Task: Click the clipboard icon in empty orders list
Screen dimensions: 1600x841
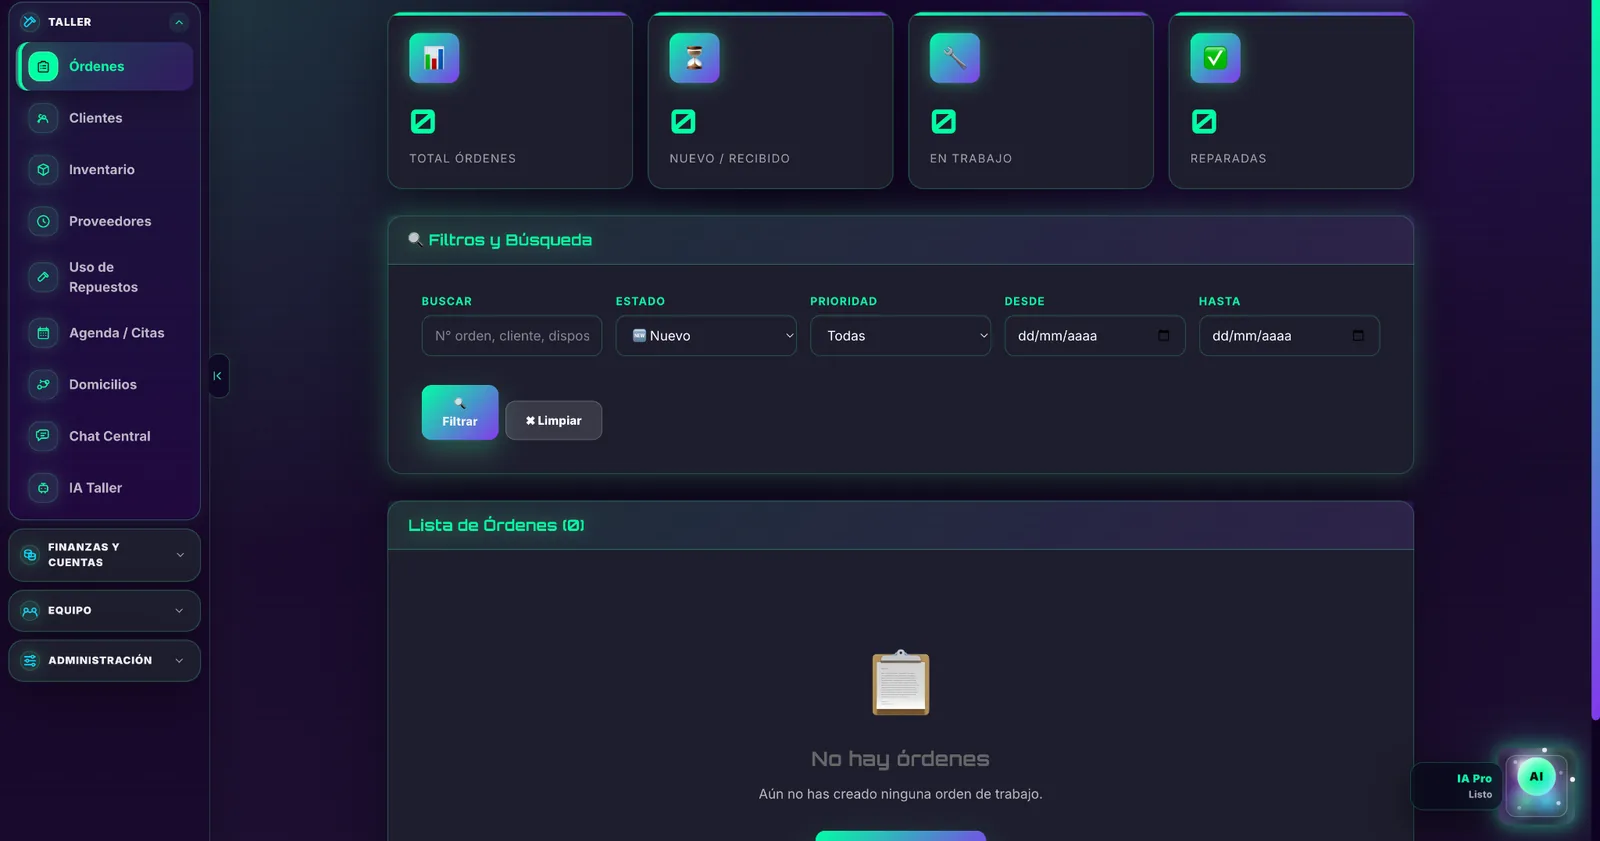Action: click(x=901, y=682)
